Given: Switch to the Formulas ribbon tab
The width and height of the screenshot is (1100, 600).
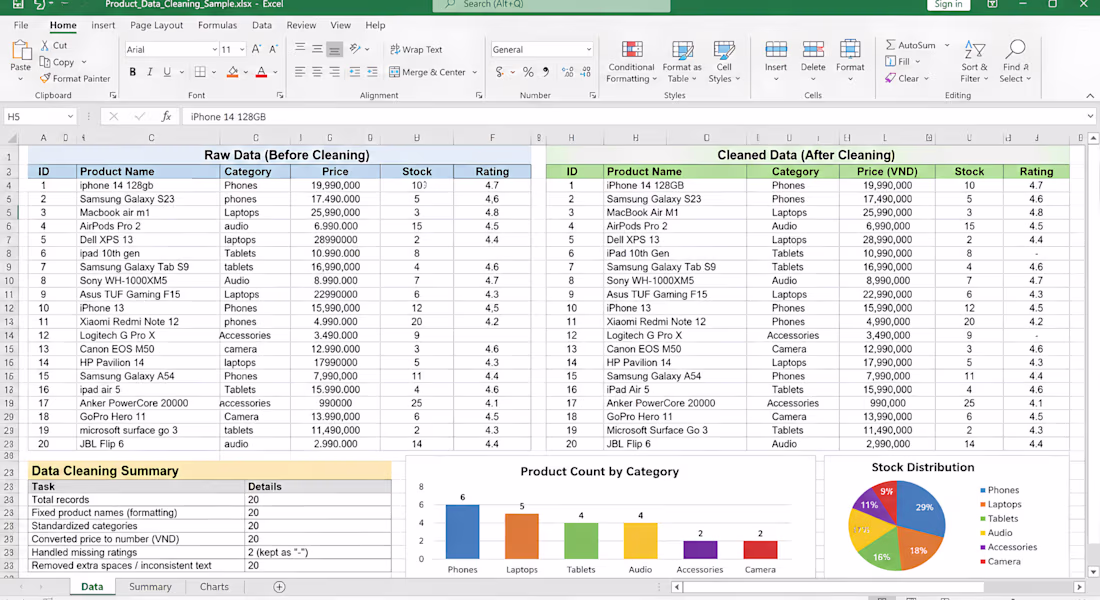Looking at the screenshot, I should [217, 25].
